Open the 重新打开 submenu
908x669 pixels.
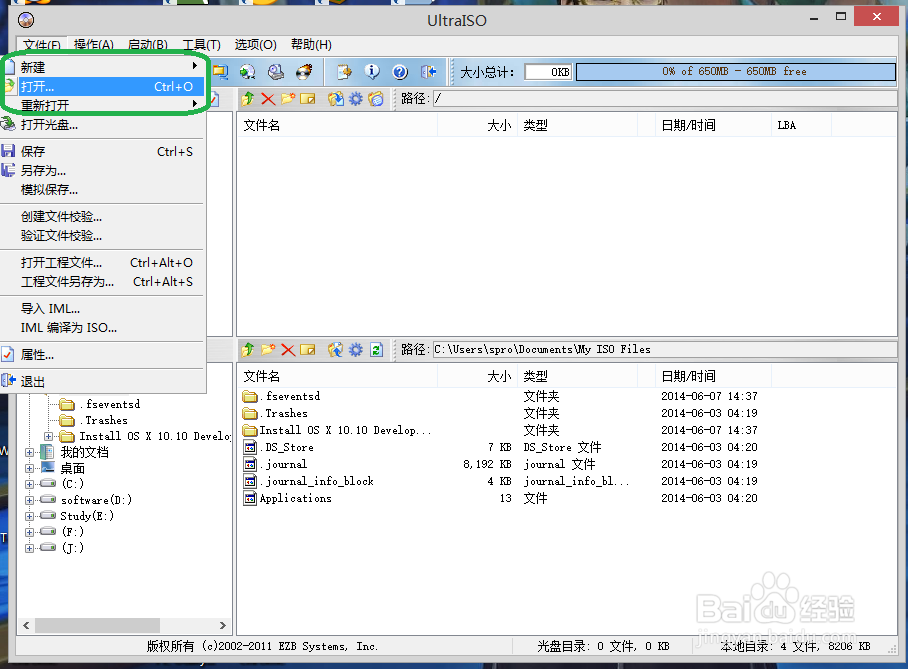(x=103, y=105)
